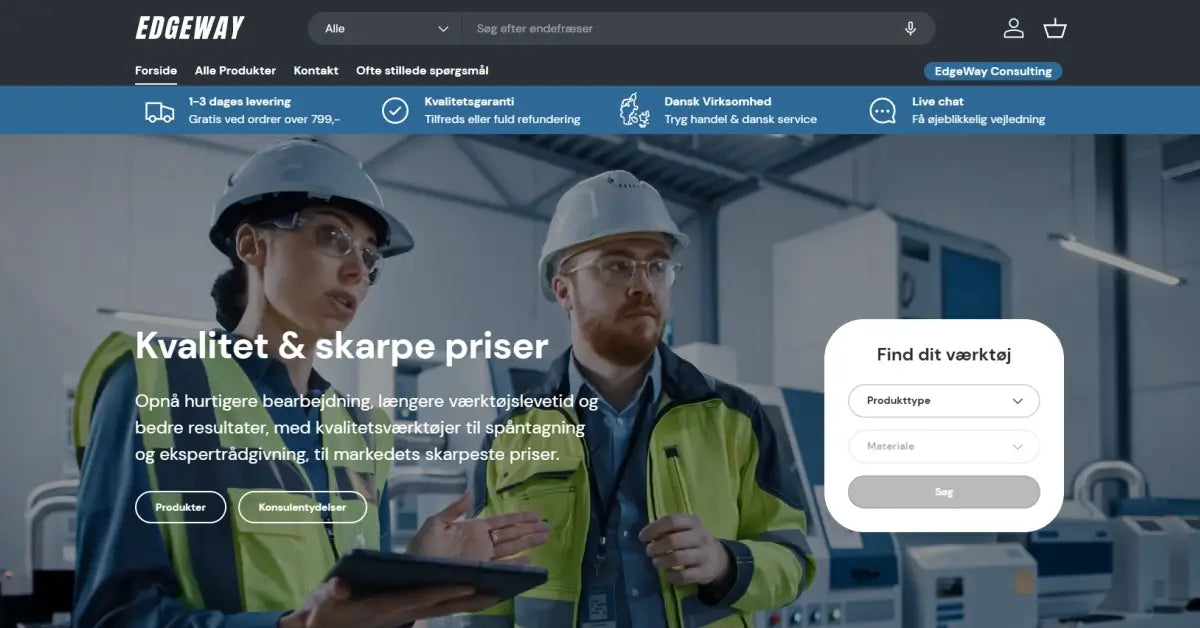Screen dimensions: 1200x628
Task: Click the quality guarantee checkmark icon
Action: (395, 111)
